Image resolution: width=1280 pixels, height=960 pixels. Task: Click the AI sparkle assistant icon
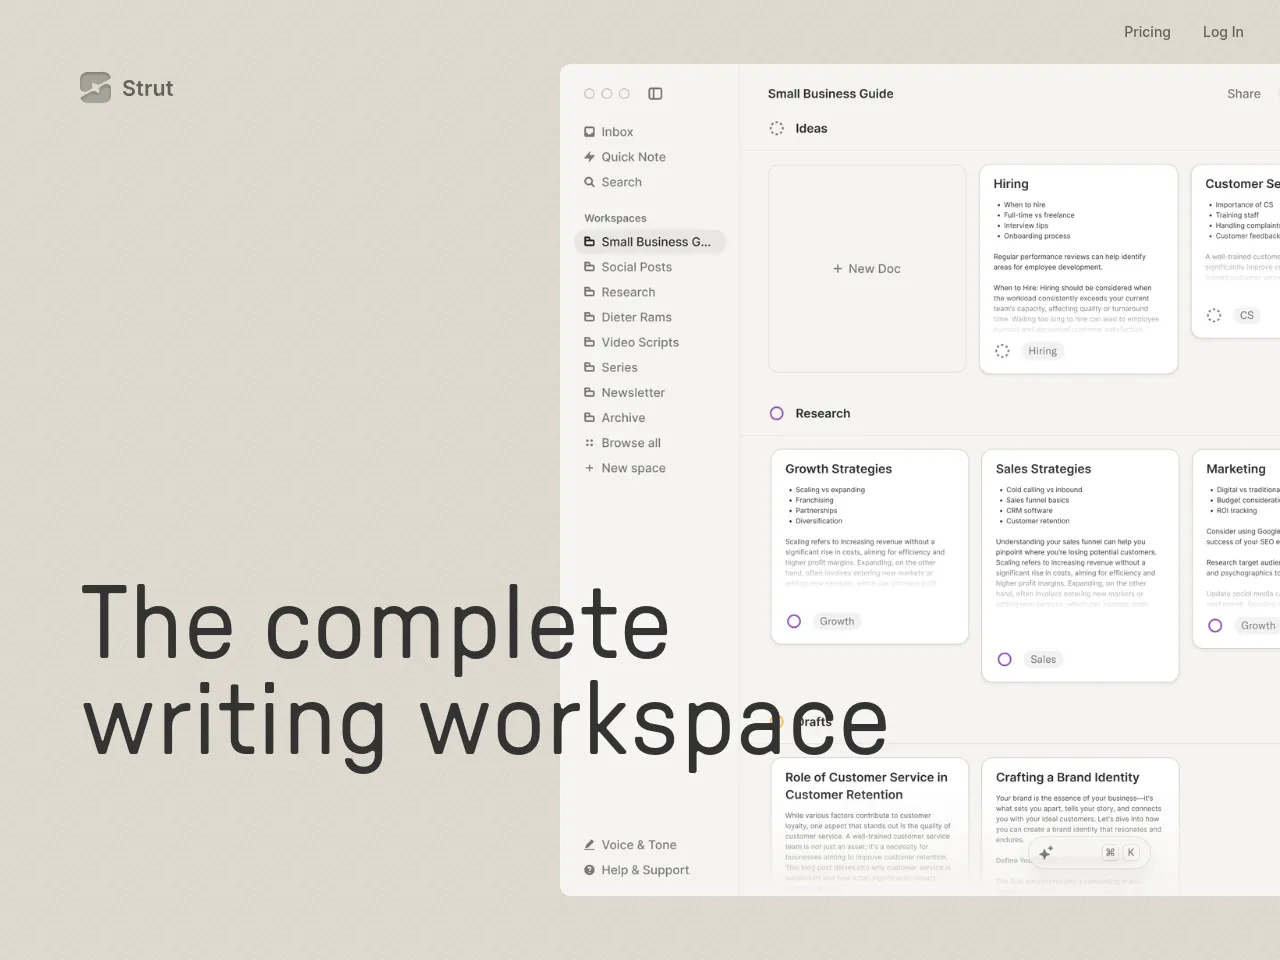coord(1046,853)
